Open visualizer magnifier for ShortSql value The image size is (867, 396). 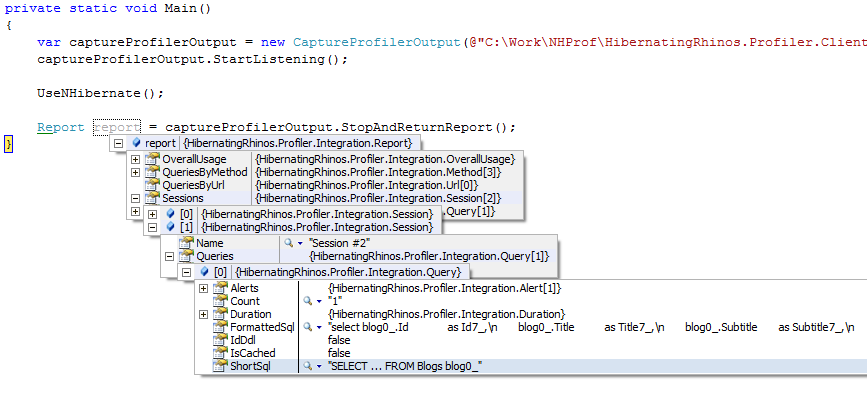click(x=308, y=366)
